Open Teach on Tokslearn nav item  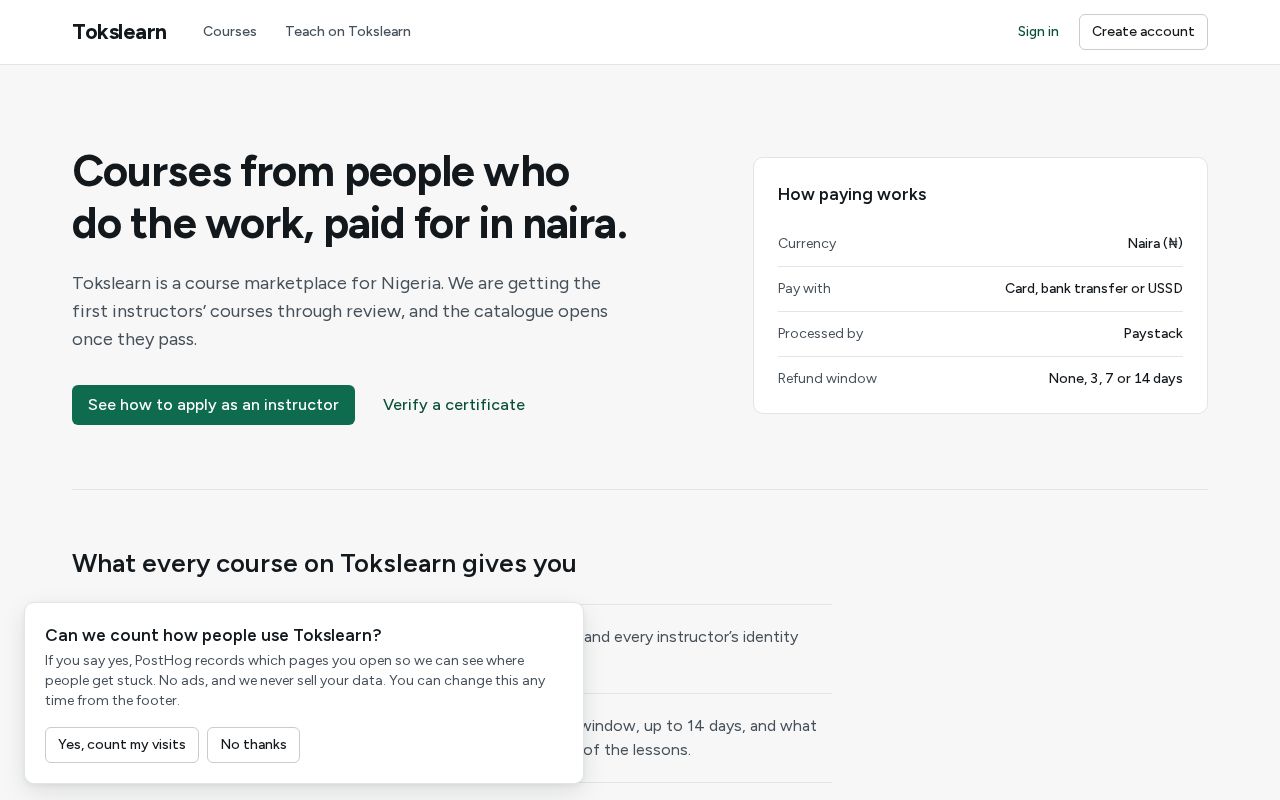click(348, 32)
